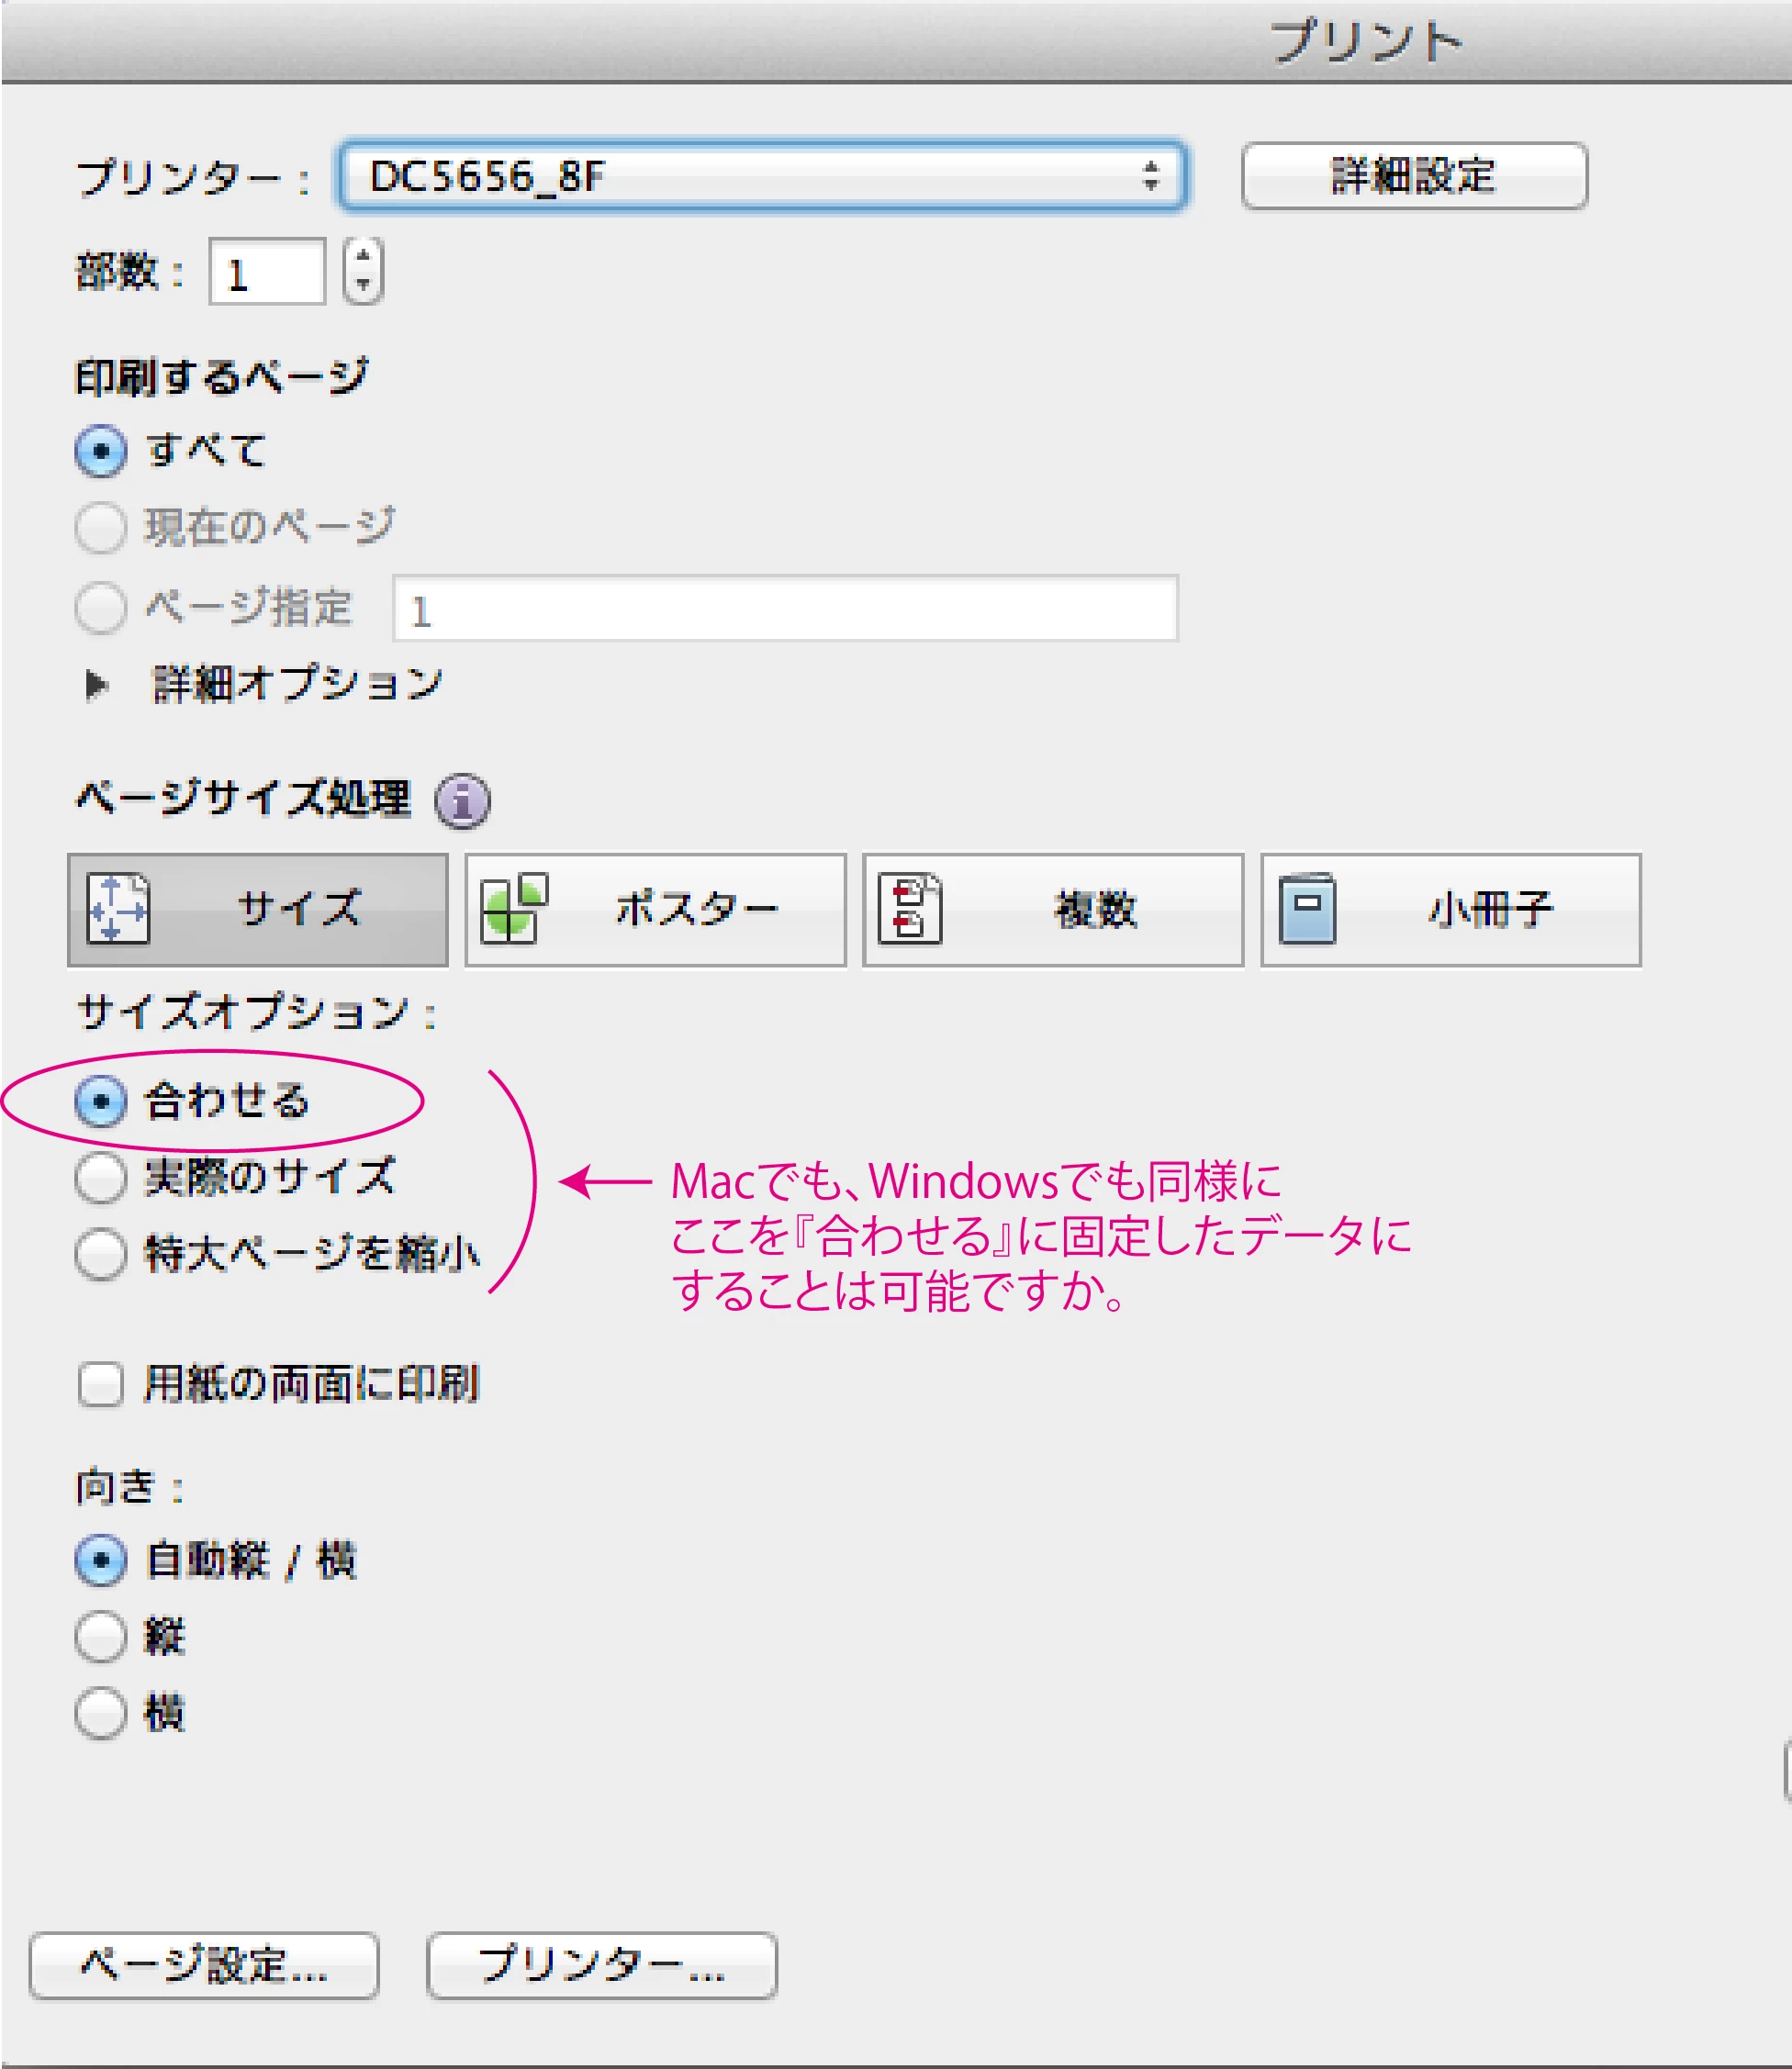Click the copies (部数) number field
This screenshot has width=1792, height=2069.
(x=267, y=272)
